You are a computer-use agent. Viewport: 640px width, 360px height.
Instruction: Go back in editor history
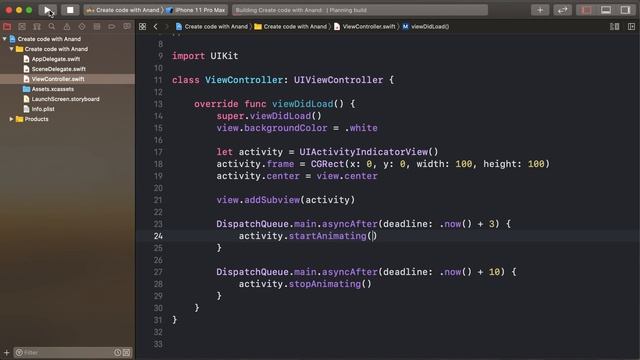point(156,27)
